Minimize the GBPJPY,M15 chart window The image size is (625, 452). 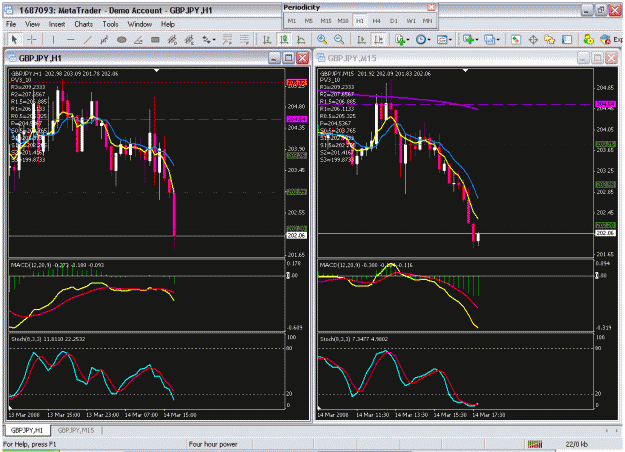tap(583, 58)
